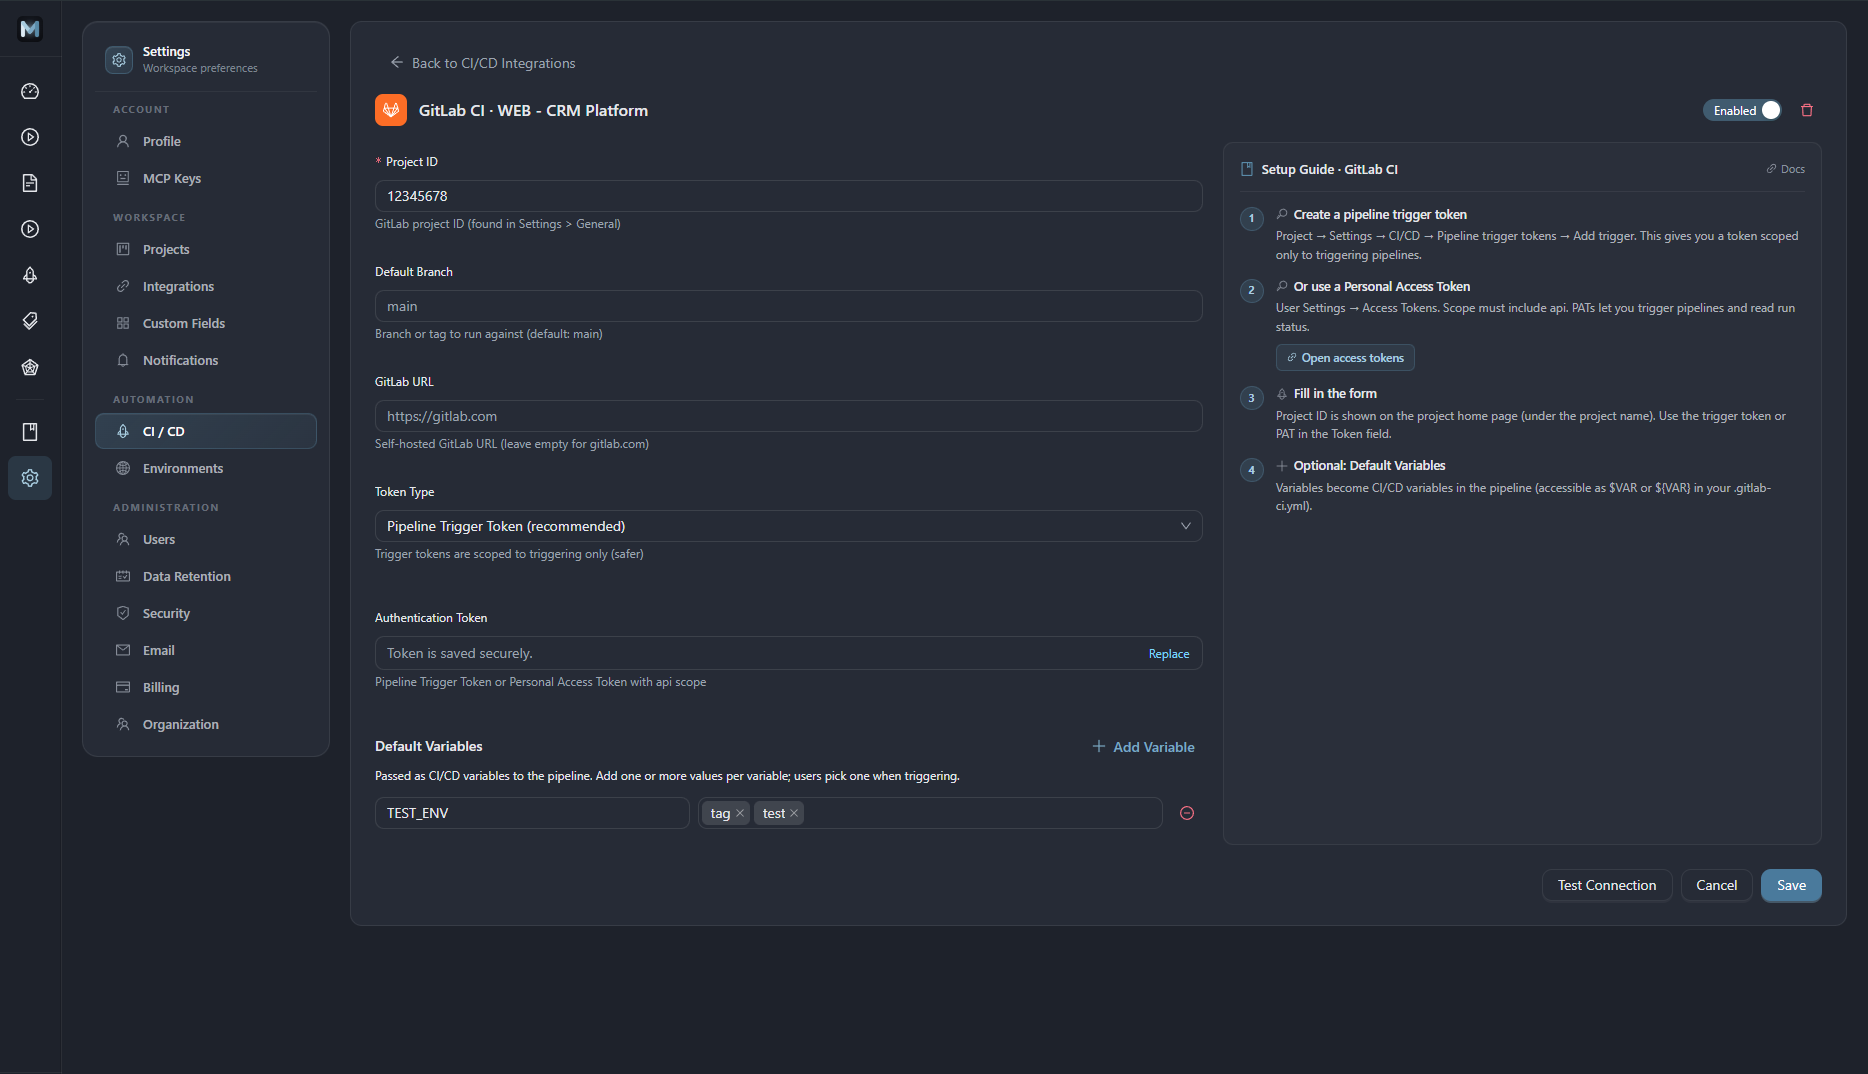Click "Optional: Default Variables" step heading
This screenshot has width=1868, height=1074.
(1369, 465)
